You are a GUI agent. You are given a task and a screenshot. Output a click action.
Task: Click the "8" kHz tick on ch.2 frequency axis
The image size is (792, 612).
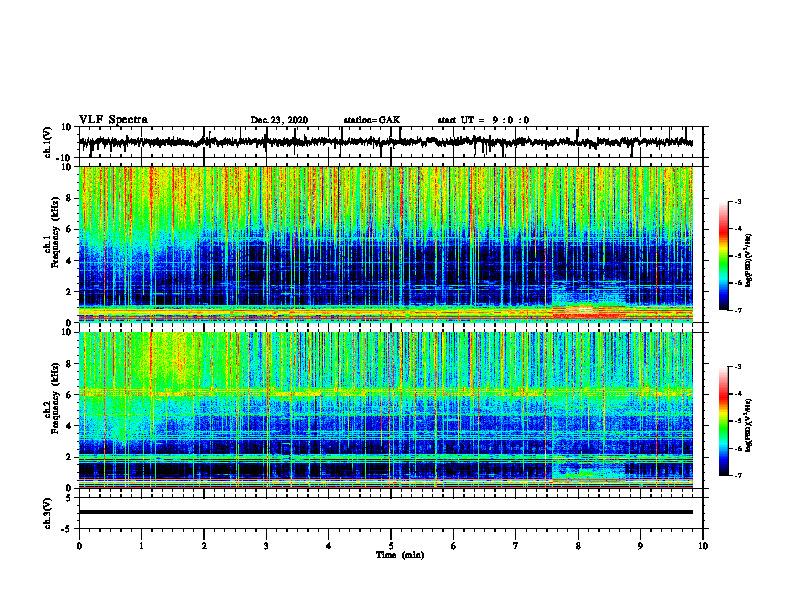[x=70, y=364]
